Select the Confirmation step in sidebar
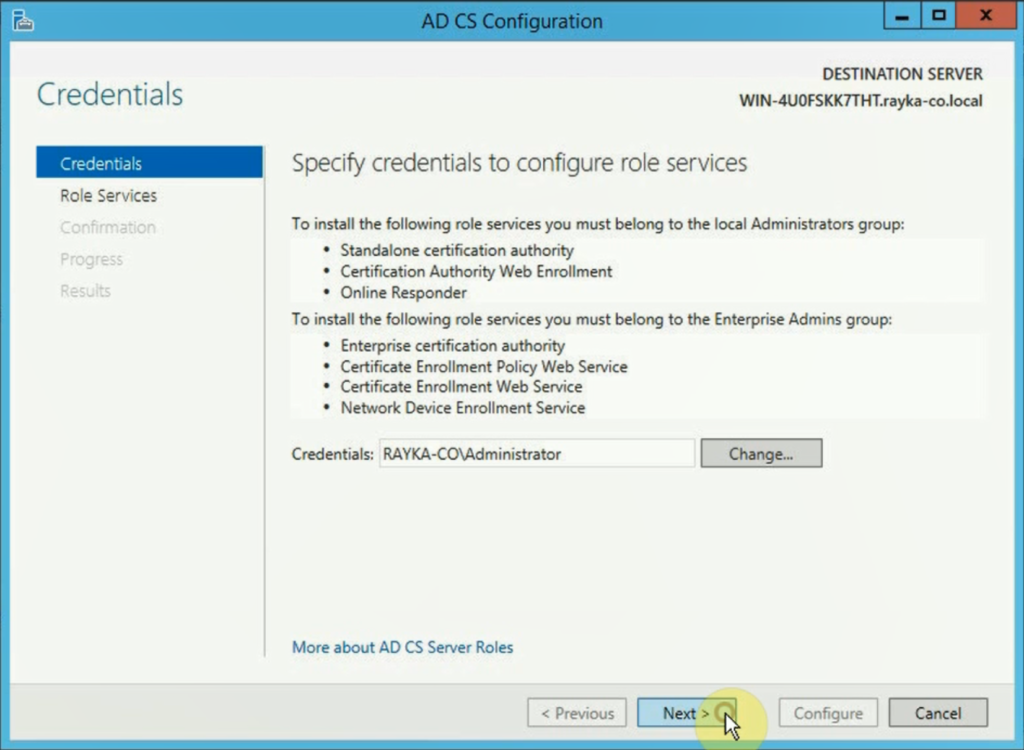1024x750 pixels. tap(108, 227)
